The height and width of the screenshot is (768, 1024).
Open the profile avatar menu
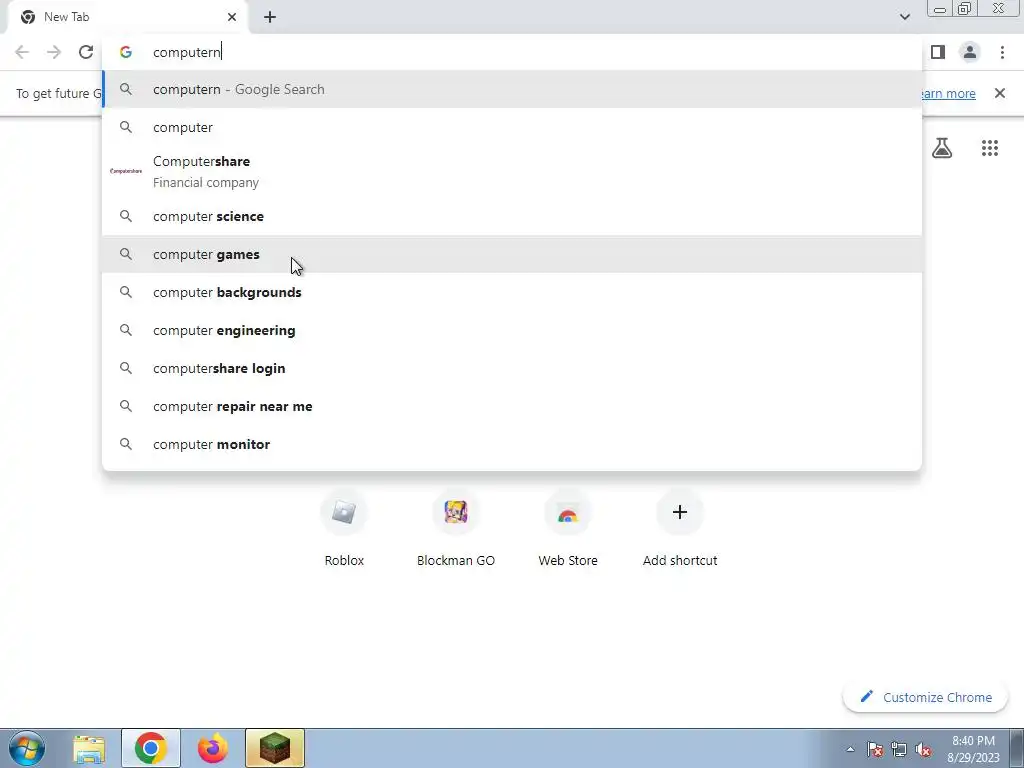pos(970,52)
